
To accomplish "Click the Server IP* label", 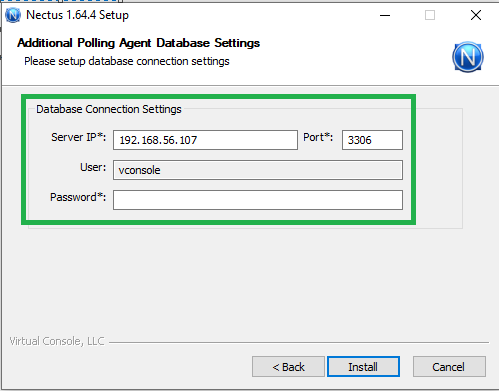I will point(78,137).
